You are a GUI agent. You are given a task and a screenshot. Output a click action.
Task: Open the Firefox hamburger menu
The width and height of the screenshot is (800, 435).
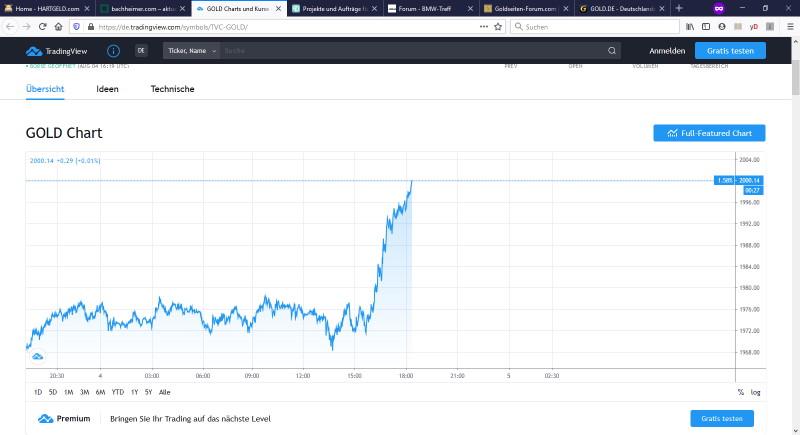pyautogui.click(x=789, y=26)
